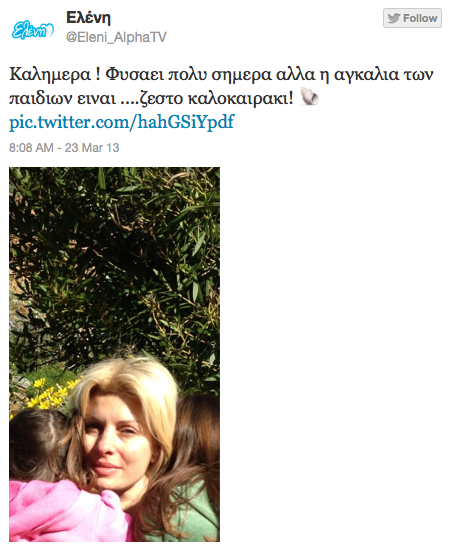Click the date 23 Mar 13

[x=92, y=148]
